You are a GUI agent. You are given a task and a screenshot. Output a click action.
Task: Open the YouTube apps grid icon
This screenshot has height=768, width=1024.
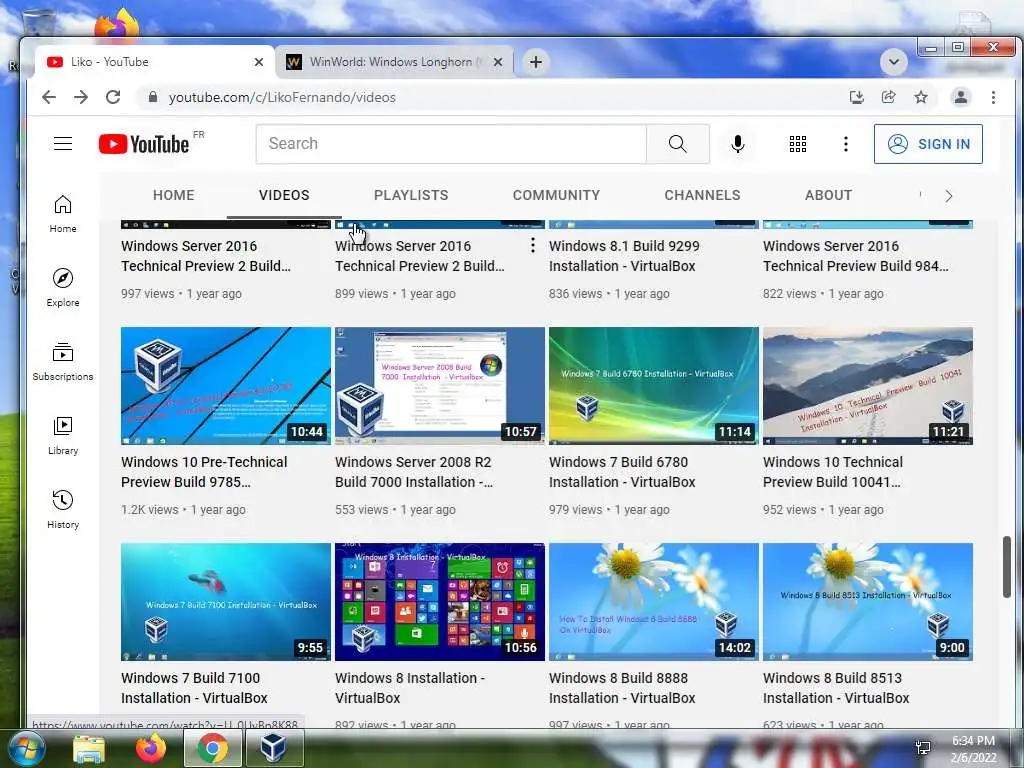pyautogui.click(x=797, y=144)
